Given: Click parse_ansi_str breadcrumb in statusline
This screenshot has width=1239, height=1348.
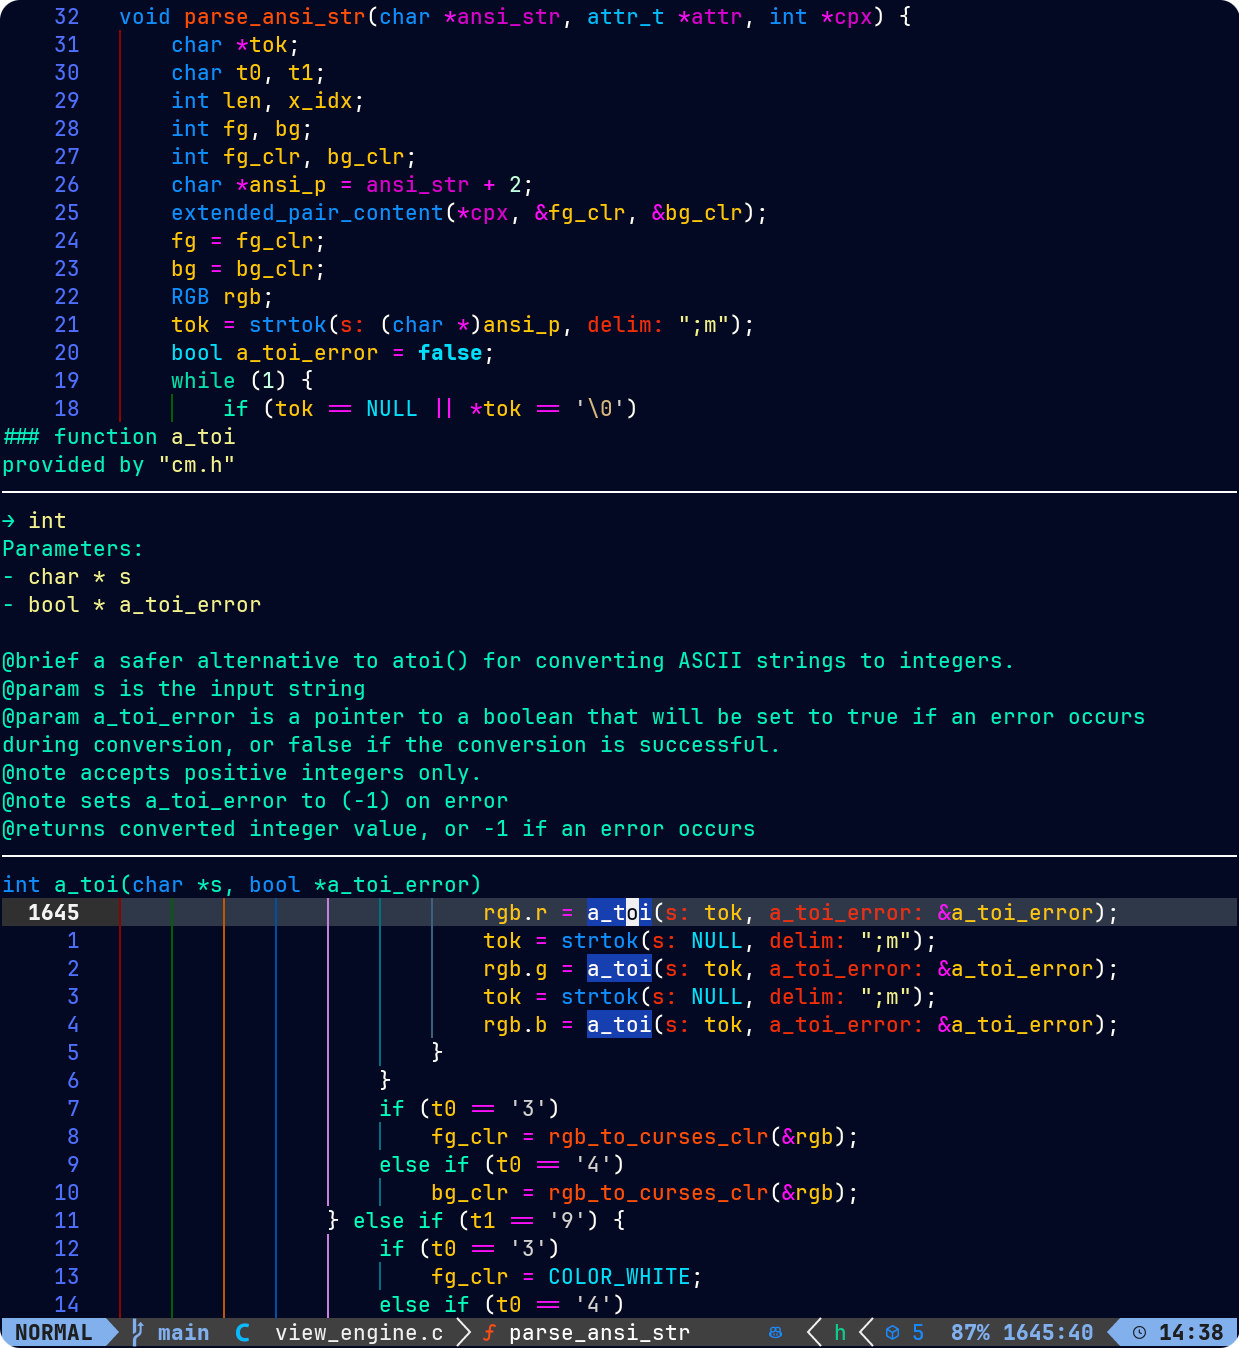Looking at the screenshot, I should (x=599, y=1333).
